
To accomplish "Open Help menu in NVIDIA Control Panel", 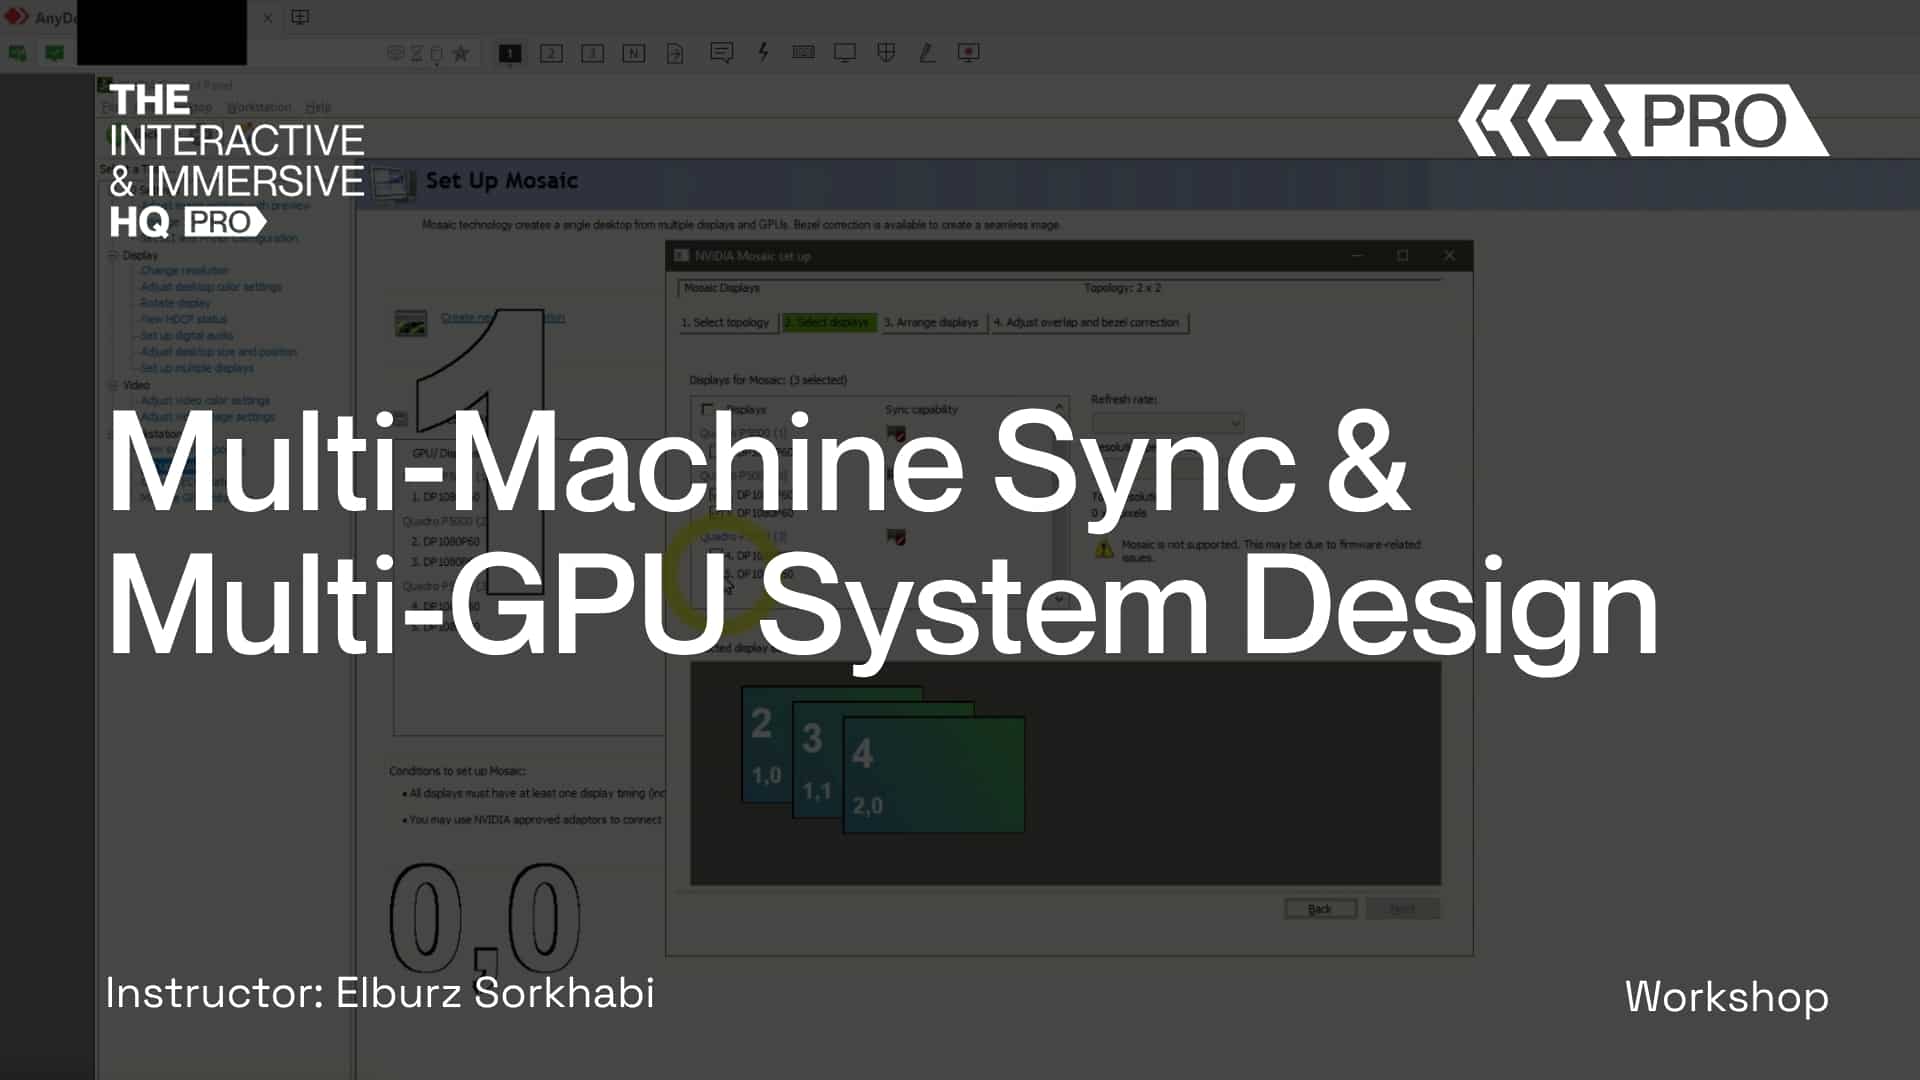I will click(318, 107).
